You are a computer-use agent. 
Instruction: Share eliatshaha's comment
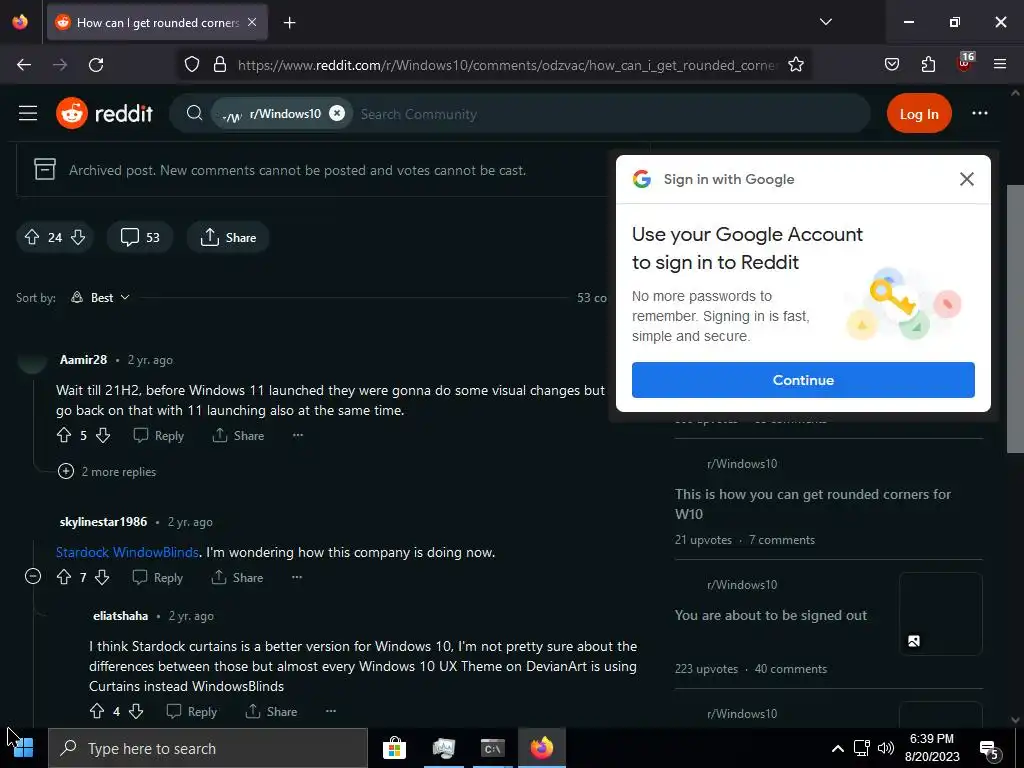point(271,712)
